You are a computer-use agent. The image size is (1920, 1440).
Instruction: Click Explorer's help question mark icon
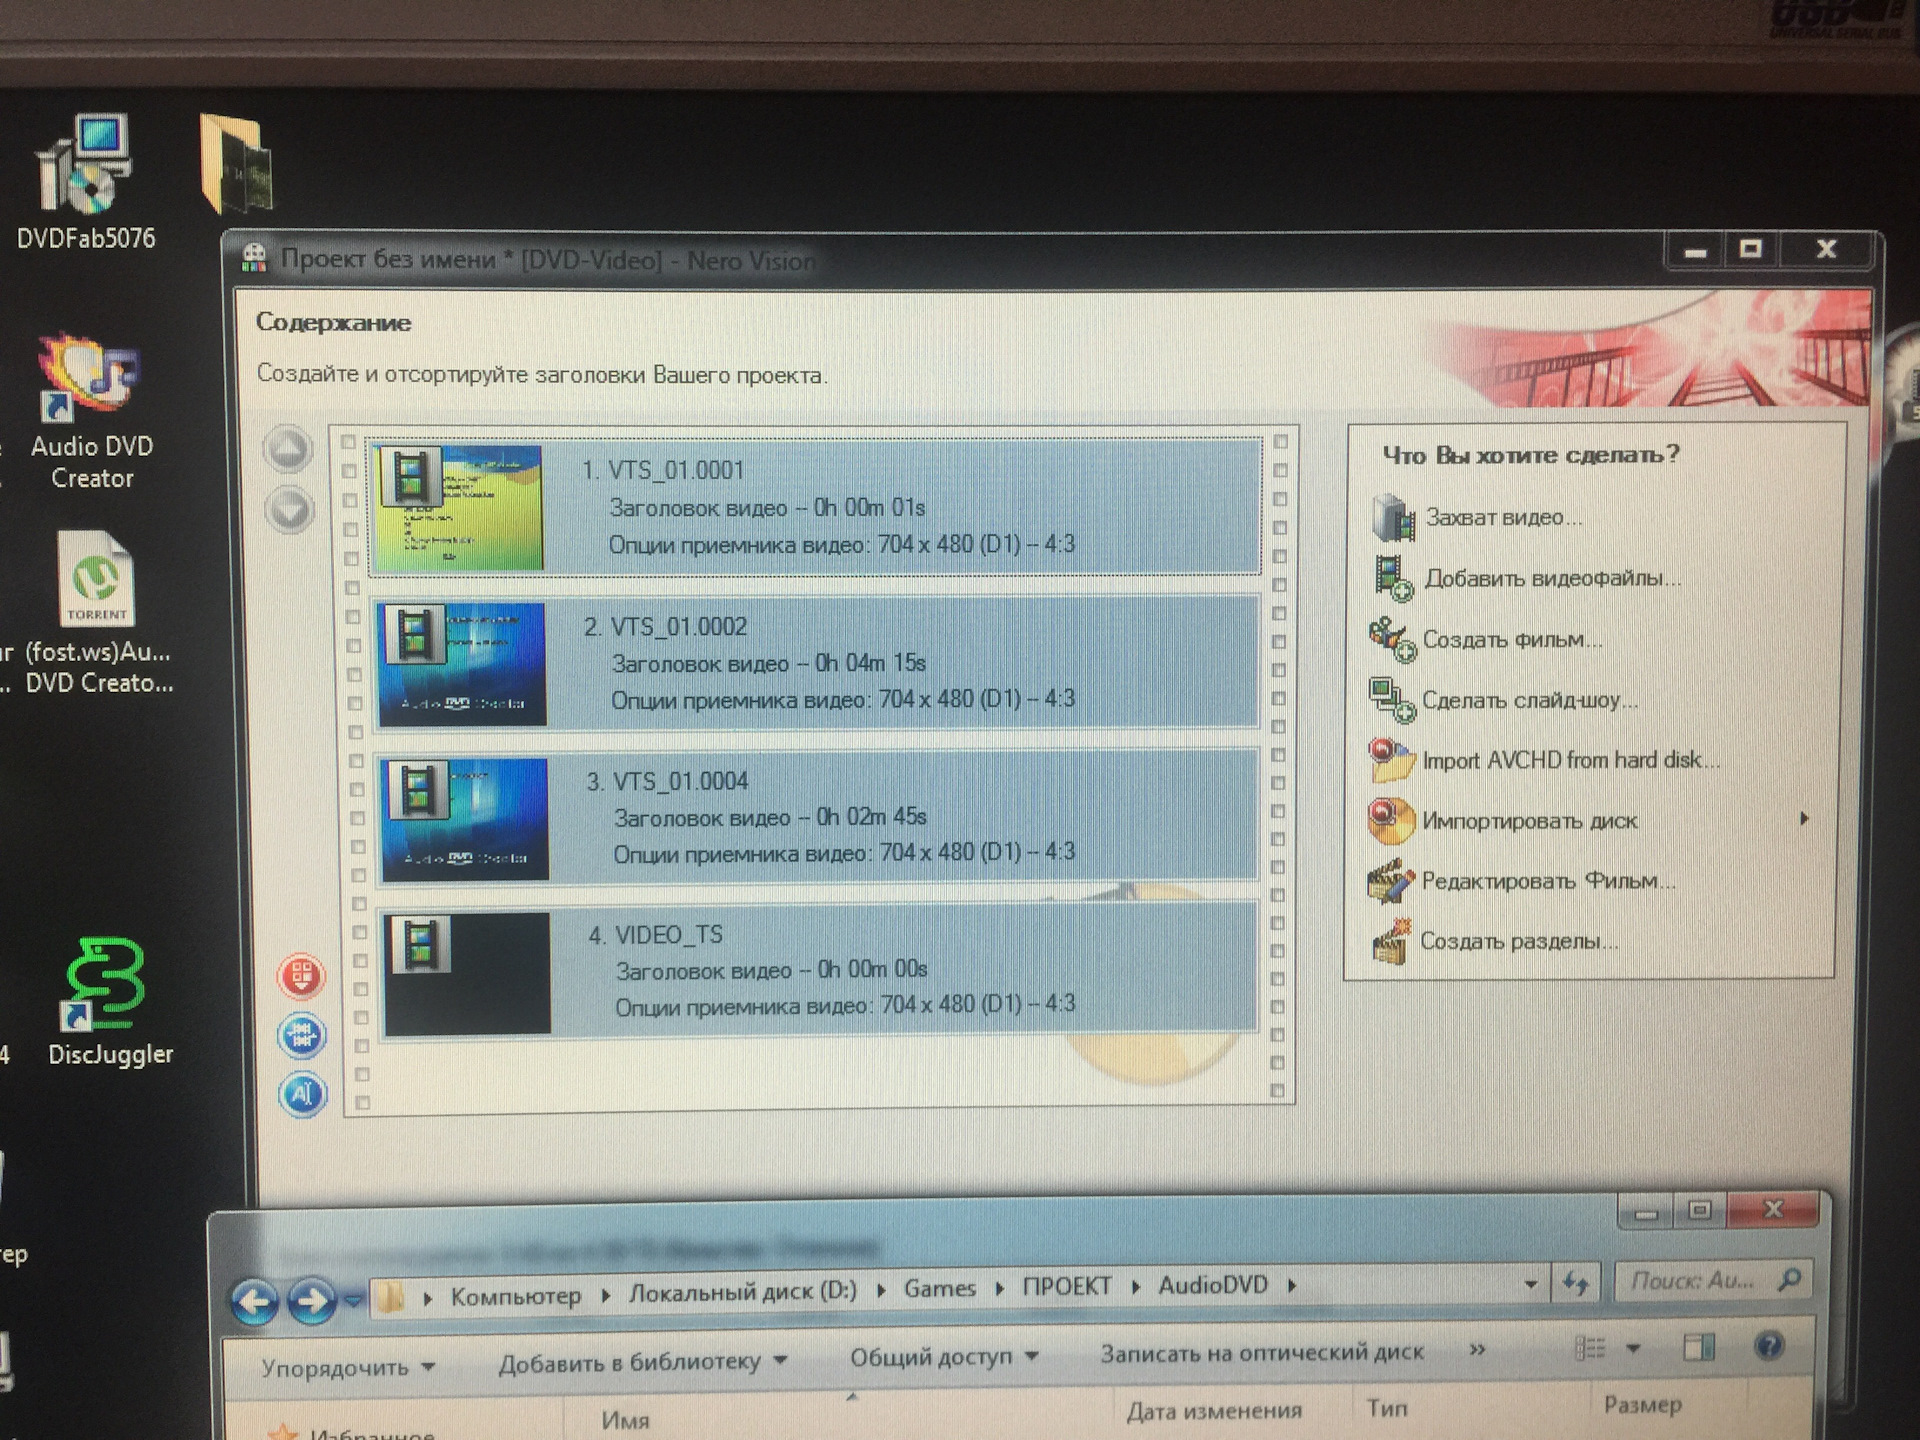[x=1768, y=1346]
